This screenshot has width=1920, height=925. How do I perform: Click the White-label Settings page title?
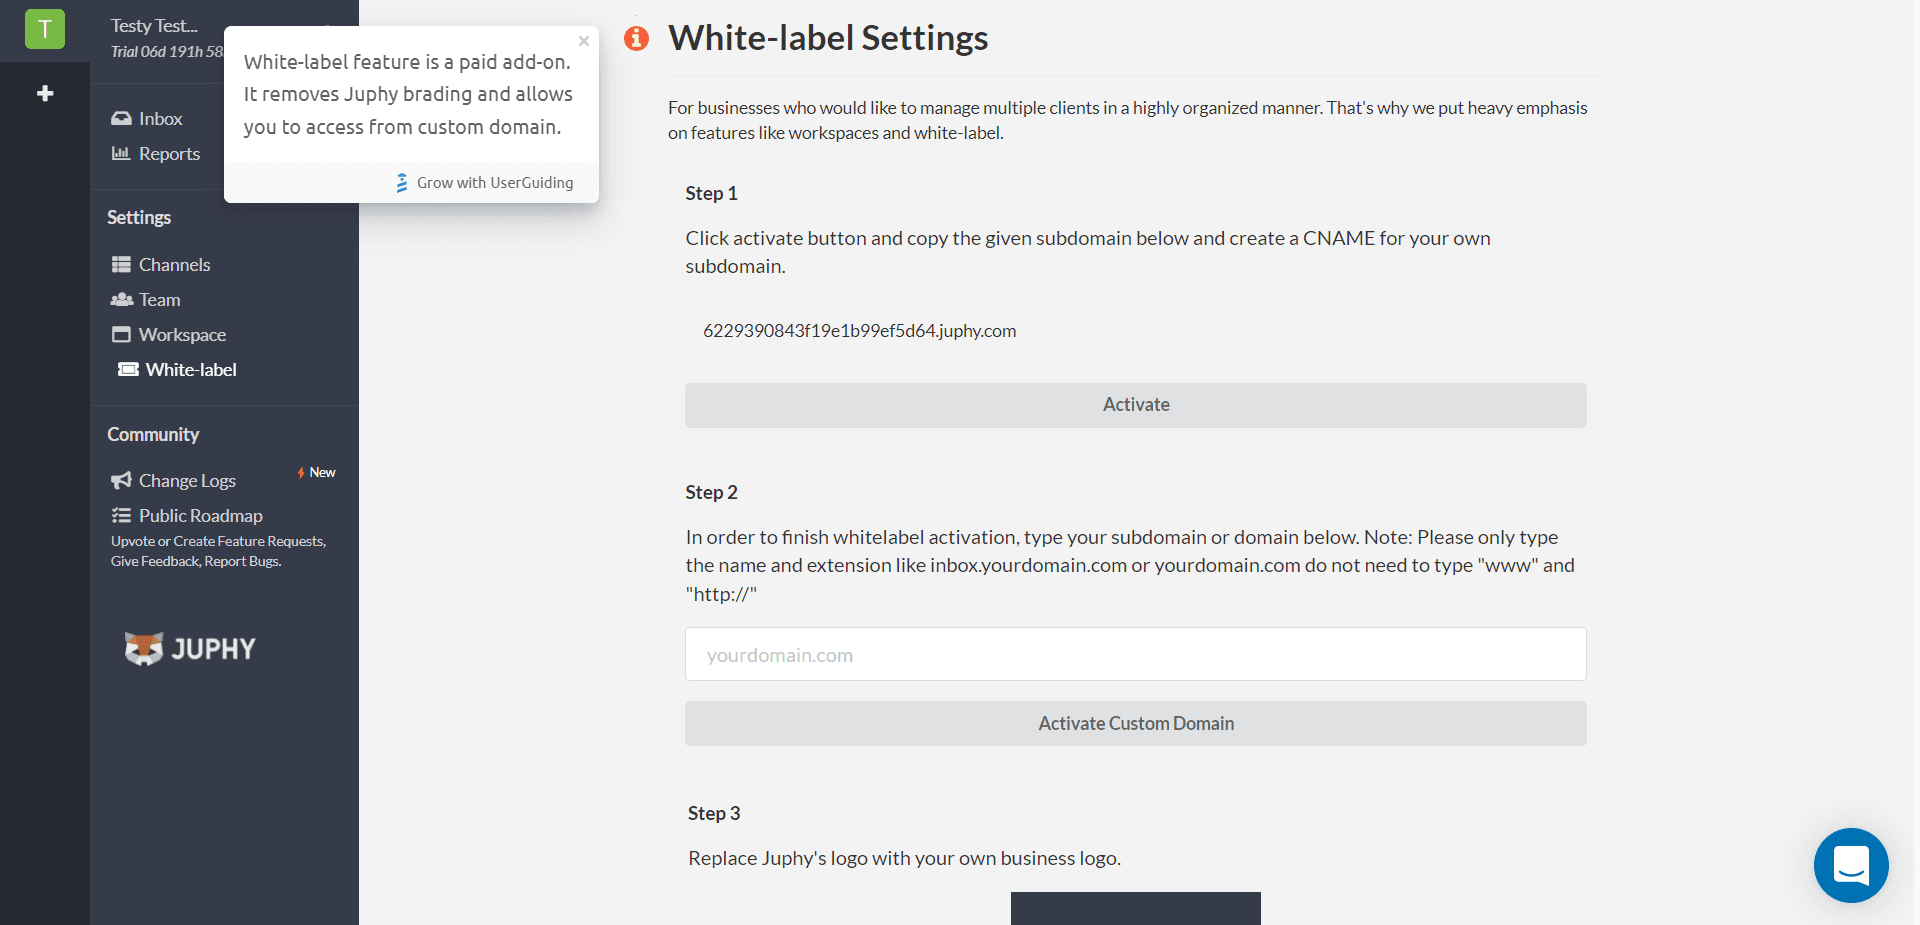click(x=828, y=38)
